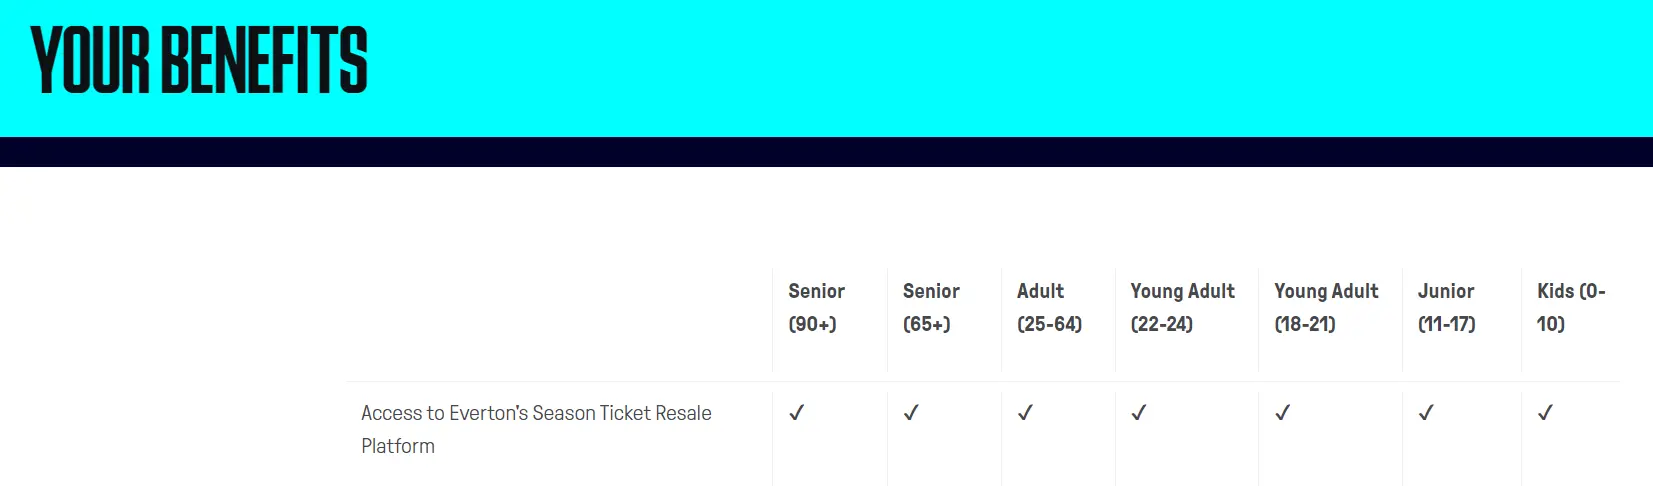Click the checkmark under Senior (90+)

(797, 413)
